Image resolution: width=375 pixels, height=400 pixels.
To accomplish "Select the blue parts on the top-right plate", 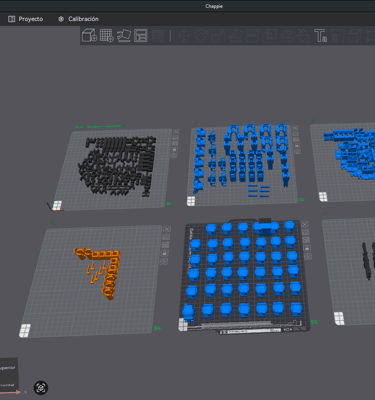I will pos(350,153).
